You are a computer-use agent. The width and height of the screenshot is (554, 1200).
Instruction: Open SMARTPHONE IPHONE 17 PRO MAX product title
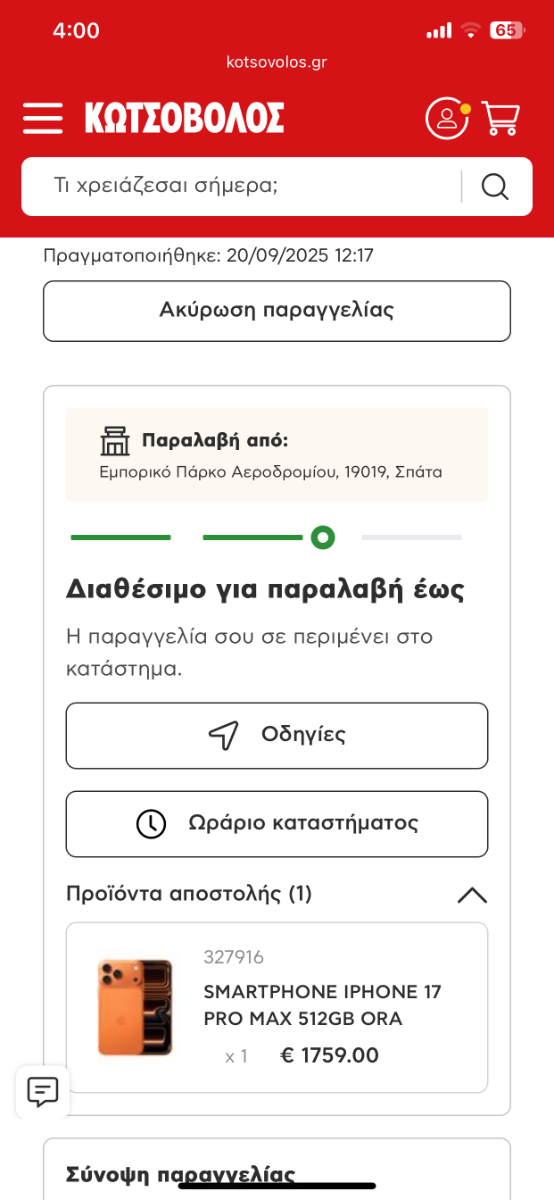point(322,1005)
